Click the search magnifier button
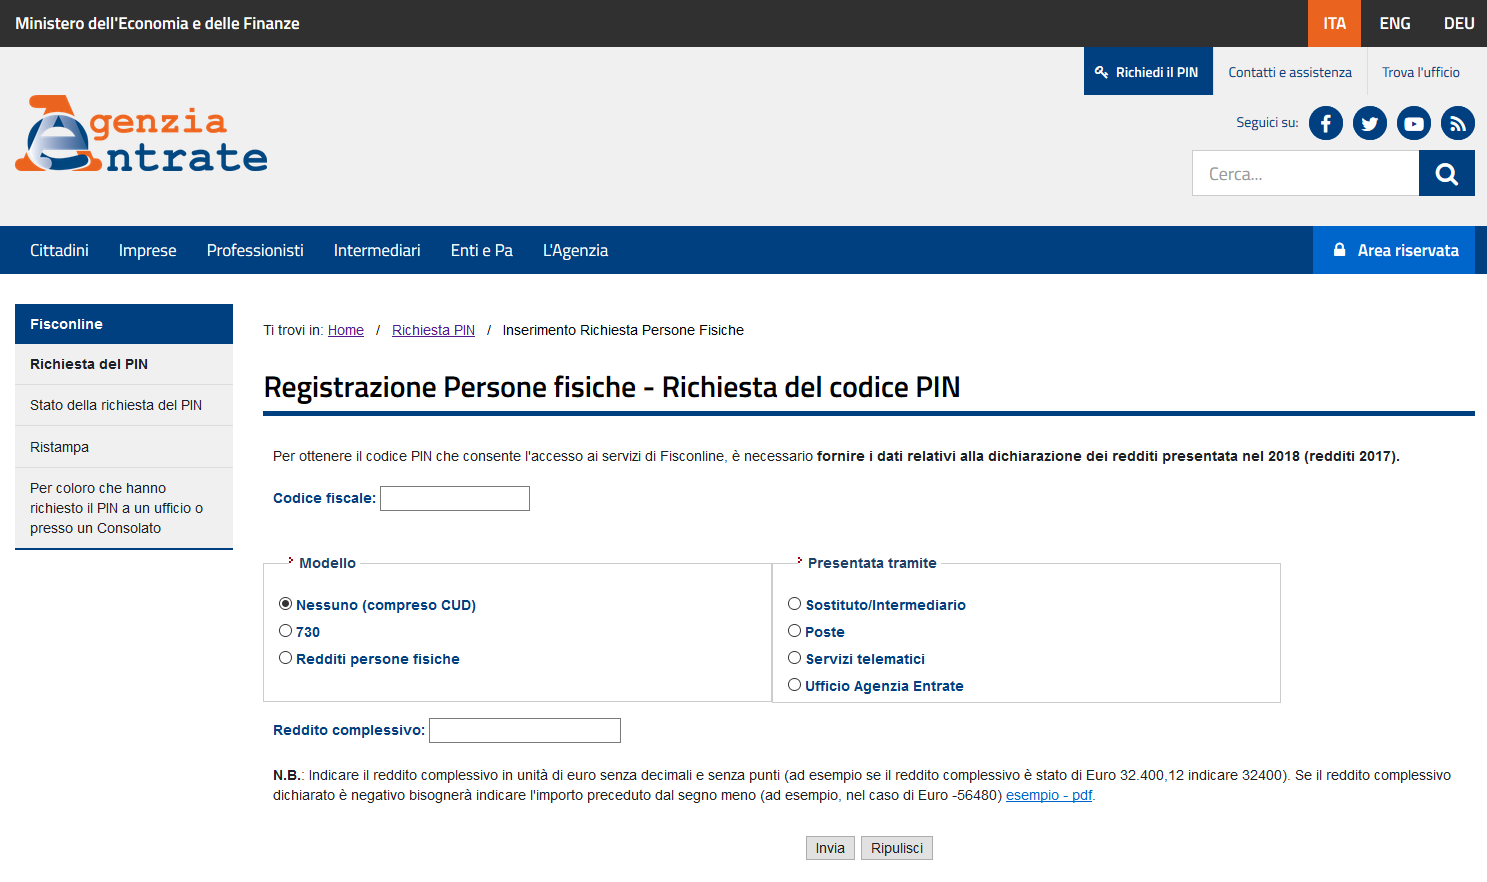Image resolution: width=1487 pixels, height=882 pixels. (1446, 174)
